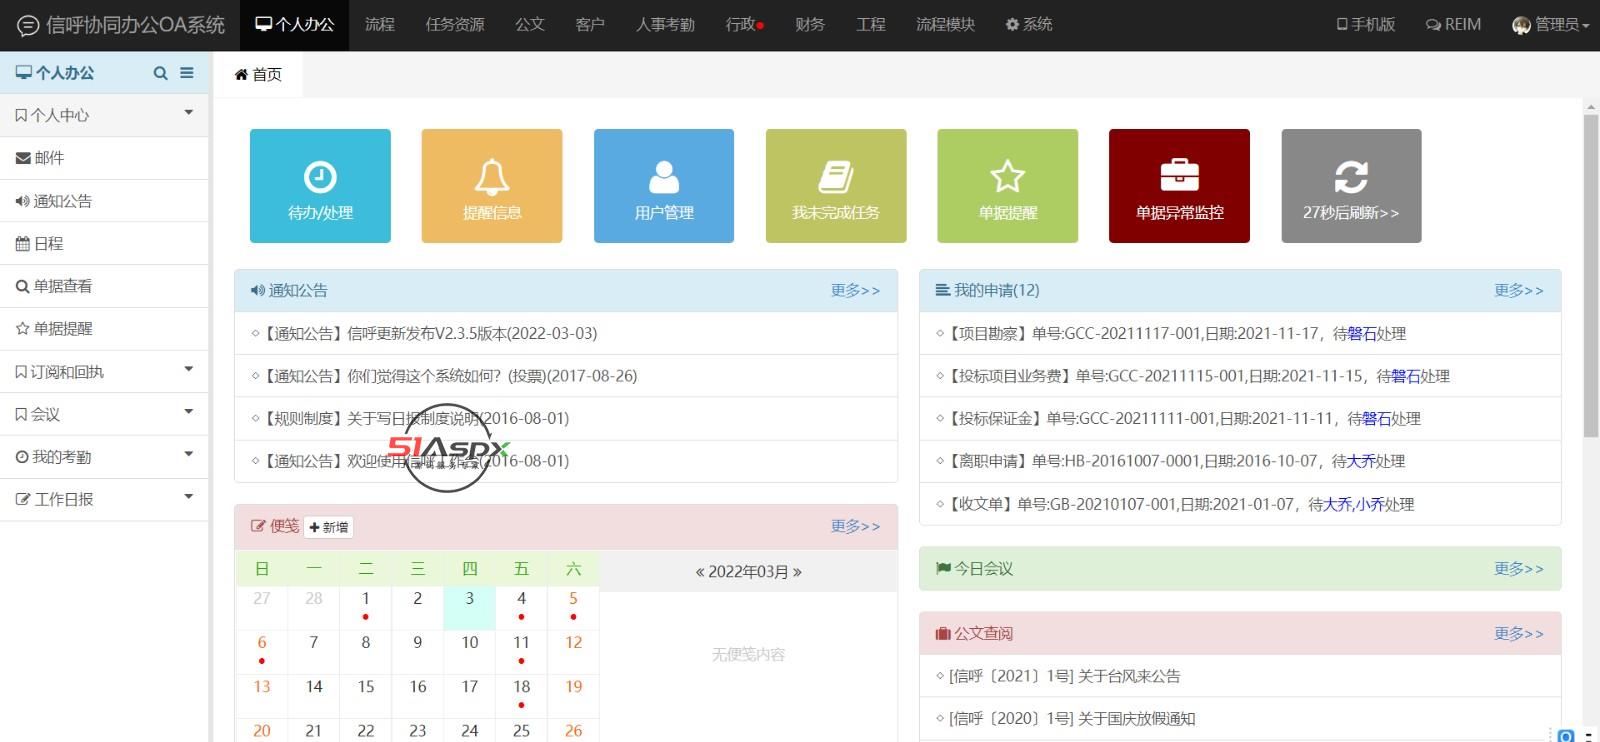
Task: Open REIM chat from top bar
Action: click(1453, 25)
